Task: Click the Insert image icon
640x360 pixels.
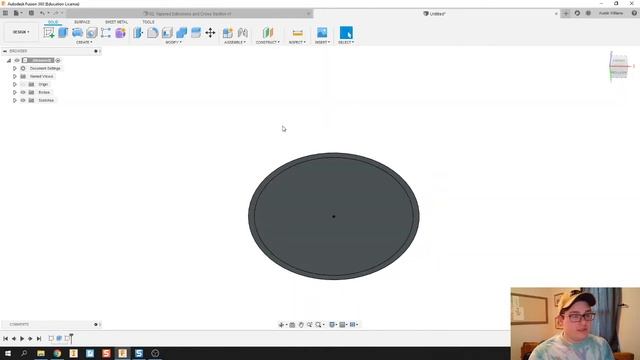Action: (x=322, y=33)
